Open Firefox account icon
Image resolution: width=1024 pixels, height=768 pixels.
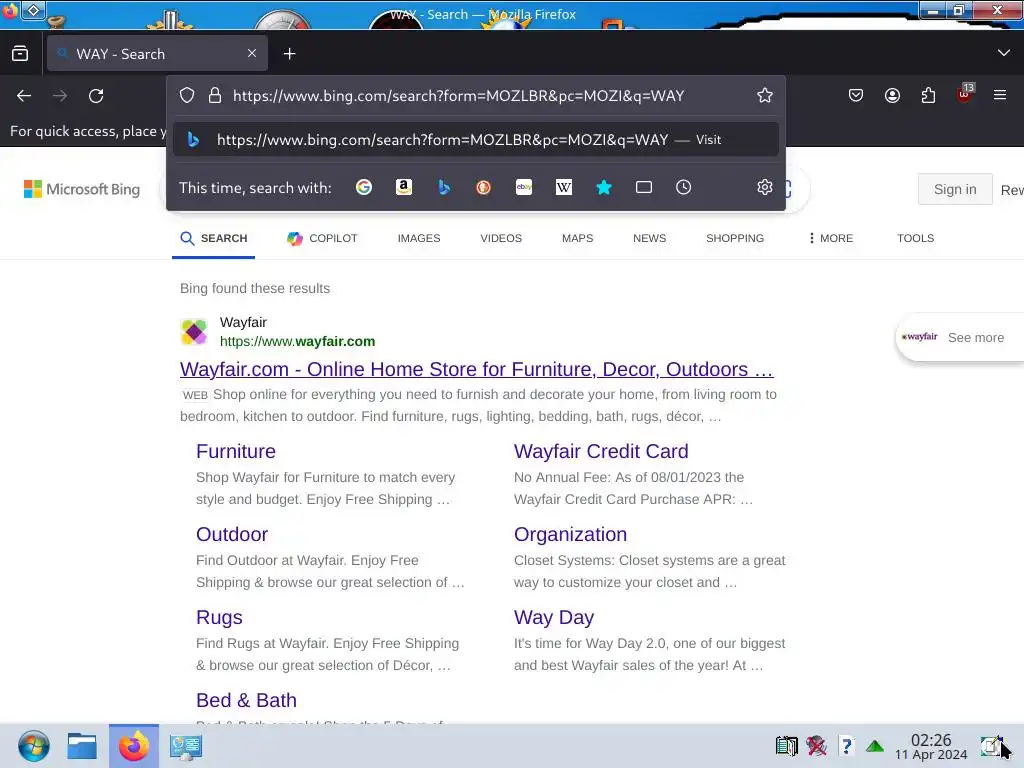coord(892,95)
